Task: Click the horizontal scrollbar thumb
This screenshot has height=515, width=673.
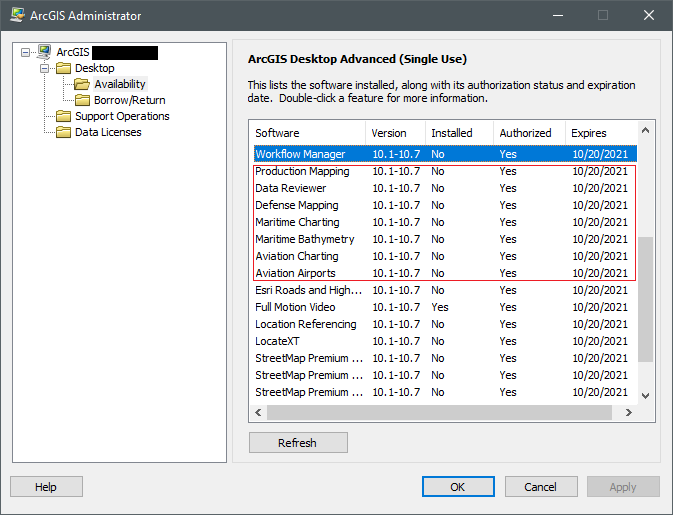Action: (x=439, y=412)
